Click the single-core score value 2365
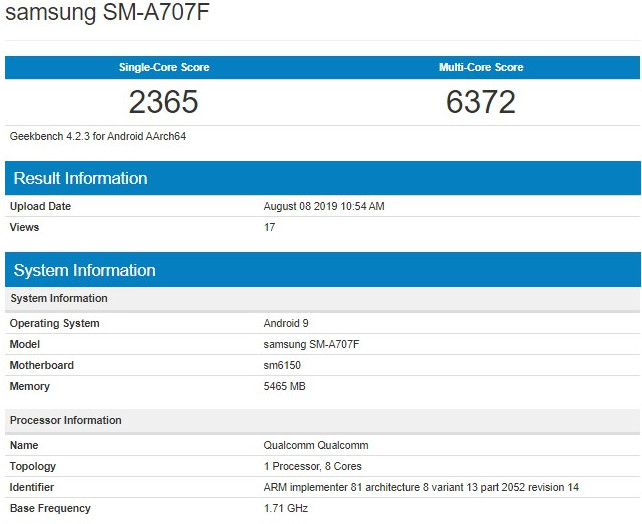 tap(163, 102)
